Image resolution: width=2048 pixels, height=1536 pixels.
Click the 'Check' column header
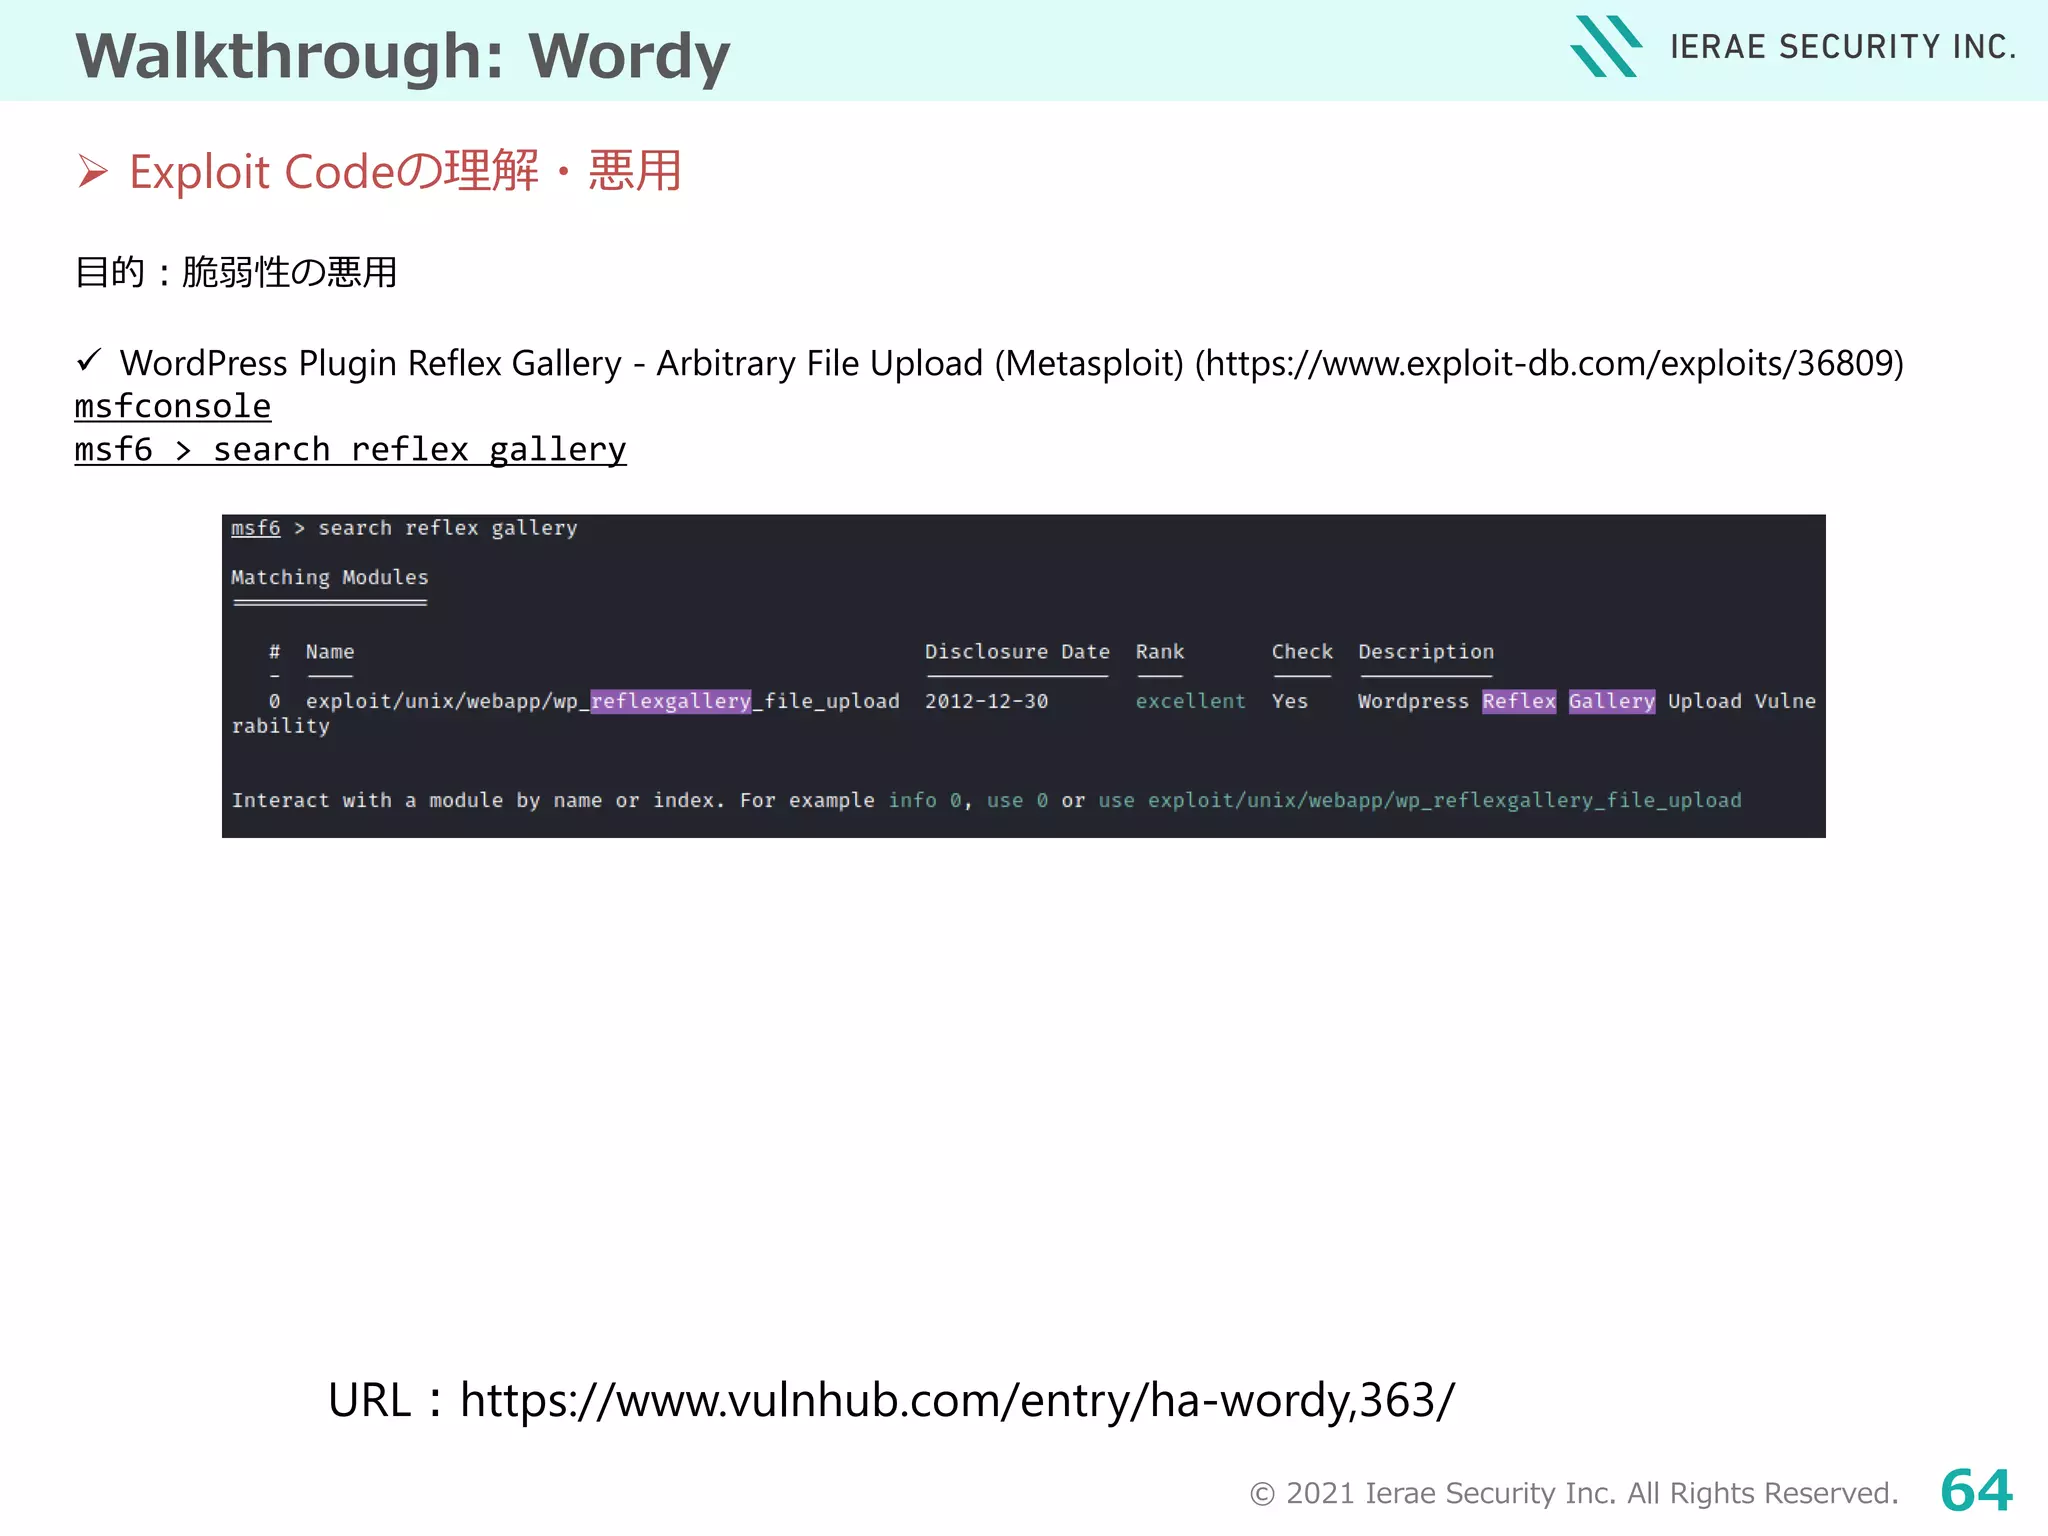tap(1302, 652)
